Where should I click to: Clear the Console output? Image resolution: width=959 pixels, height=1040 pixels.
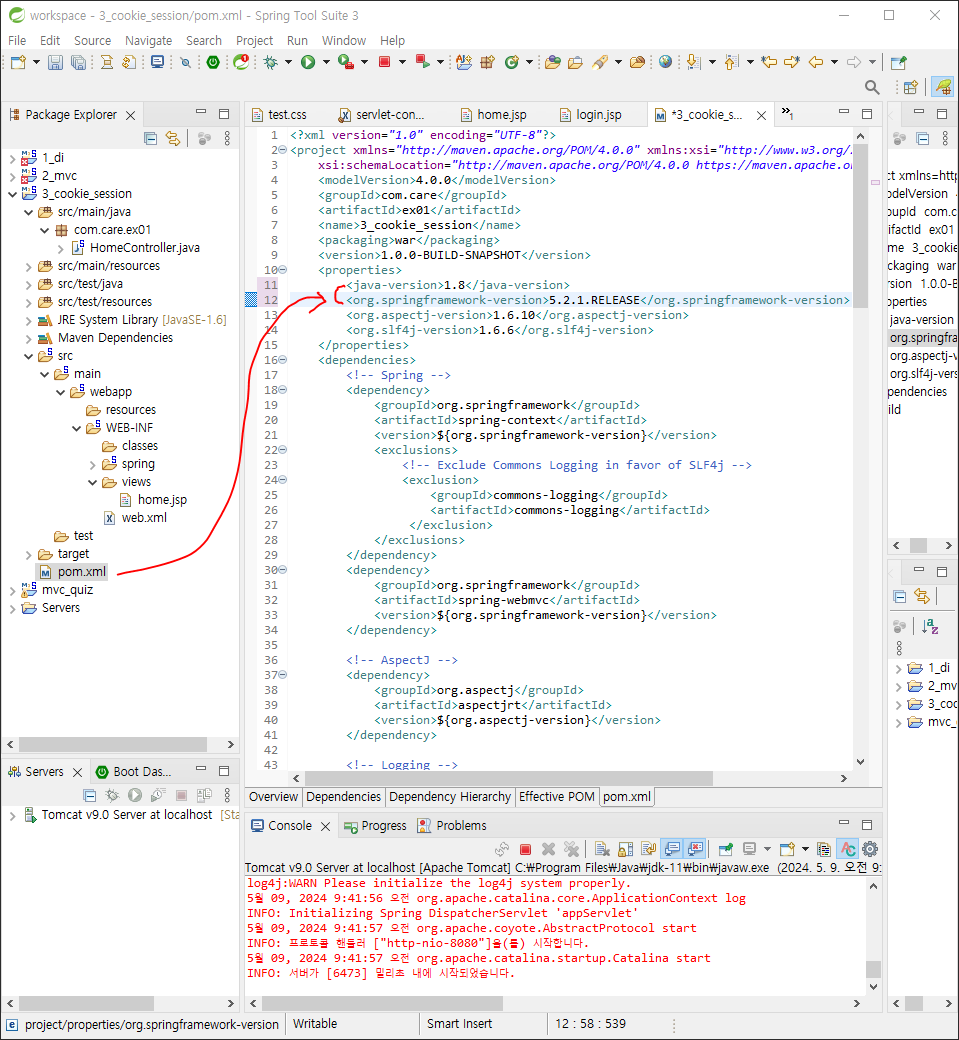click(x=602, y=849)
